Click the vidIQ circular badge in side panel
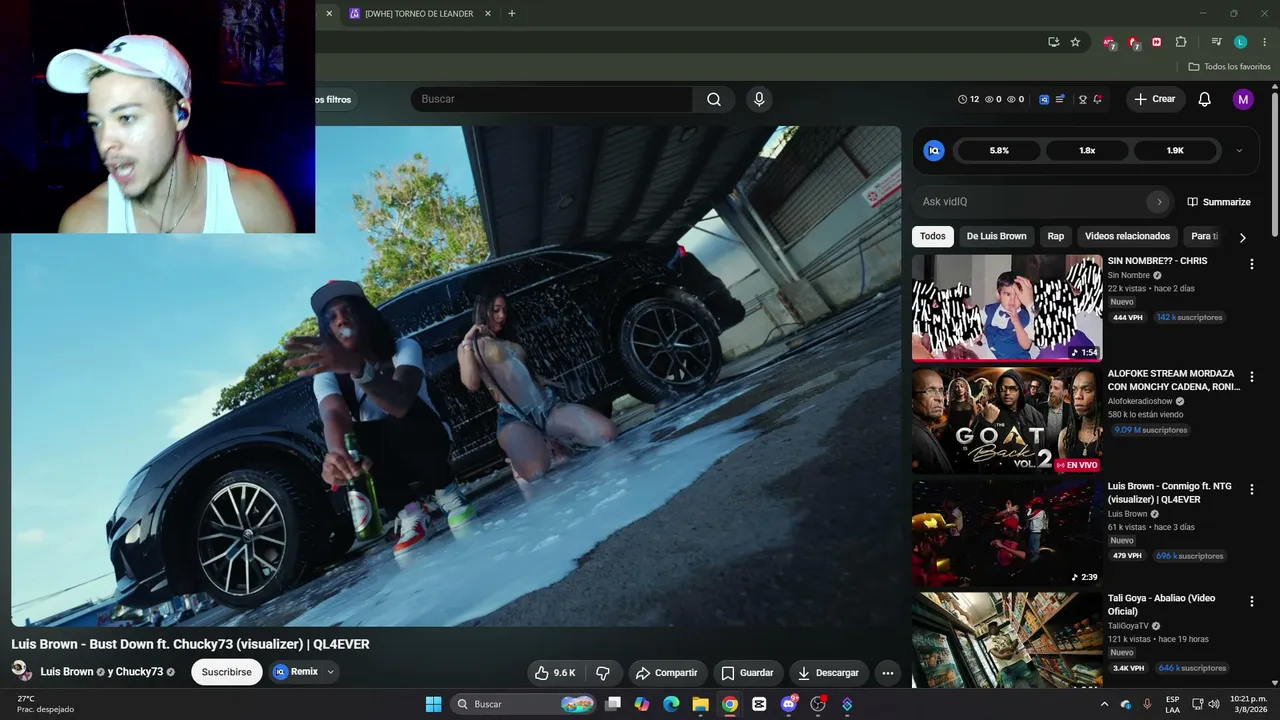This screenshot has height=720, width=1280. coord(934,151)
